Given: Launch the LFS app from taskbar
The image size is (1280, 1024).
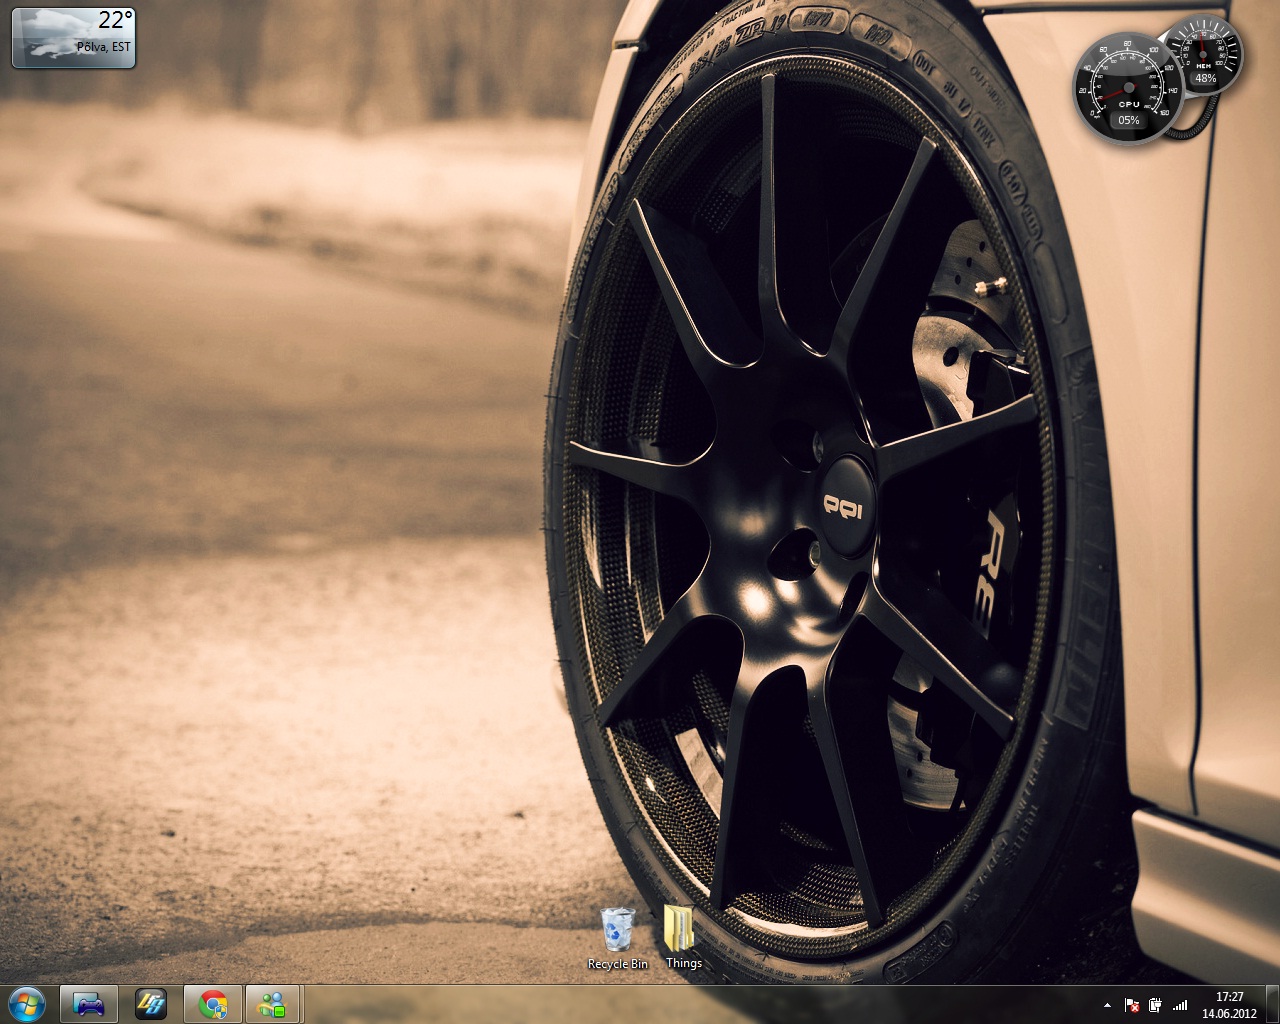Looking at the screenshot, I should click(151, 1004).
